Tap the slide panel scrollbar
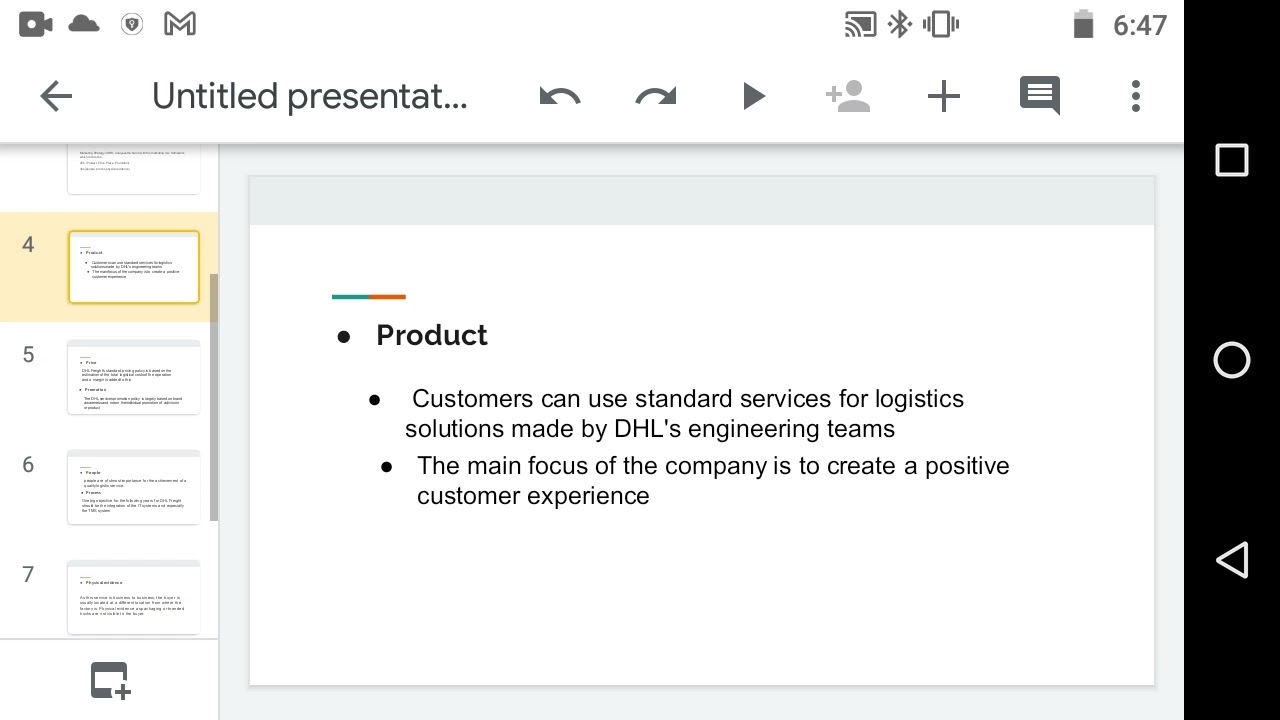Image resolution: width=1280 pixels, height=720 pixels. (x=214, y=397)
